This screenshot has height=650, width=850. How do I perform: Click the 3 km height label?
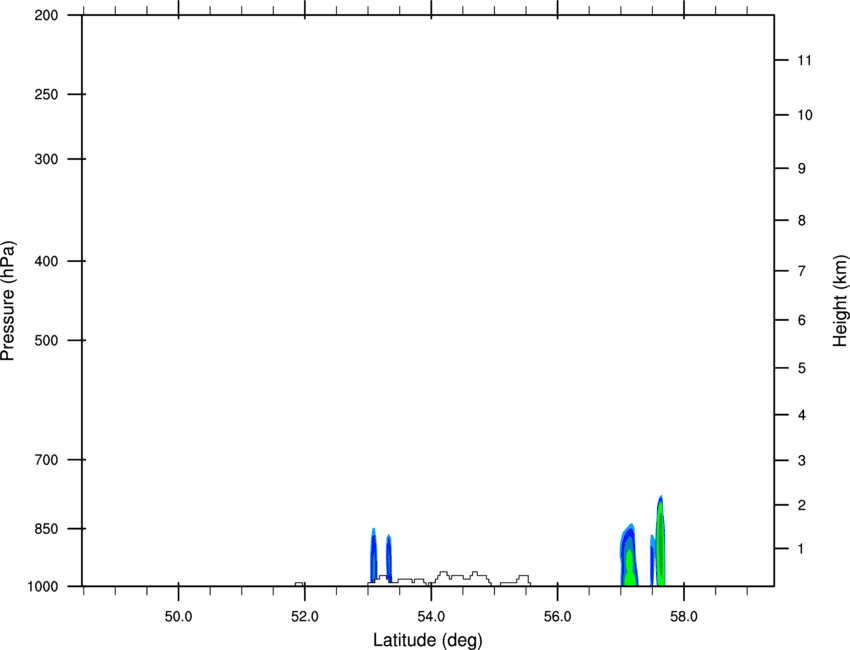(802, 461)
